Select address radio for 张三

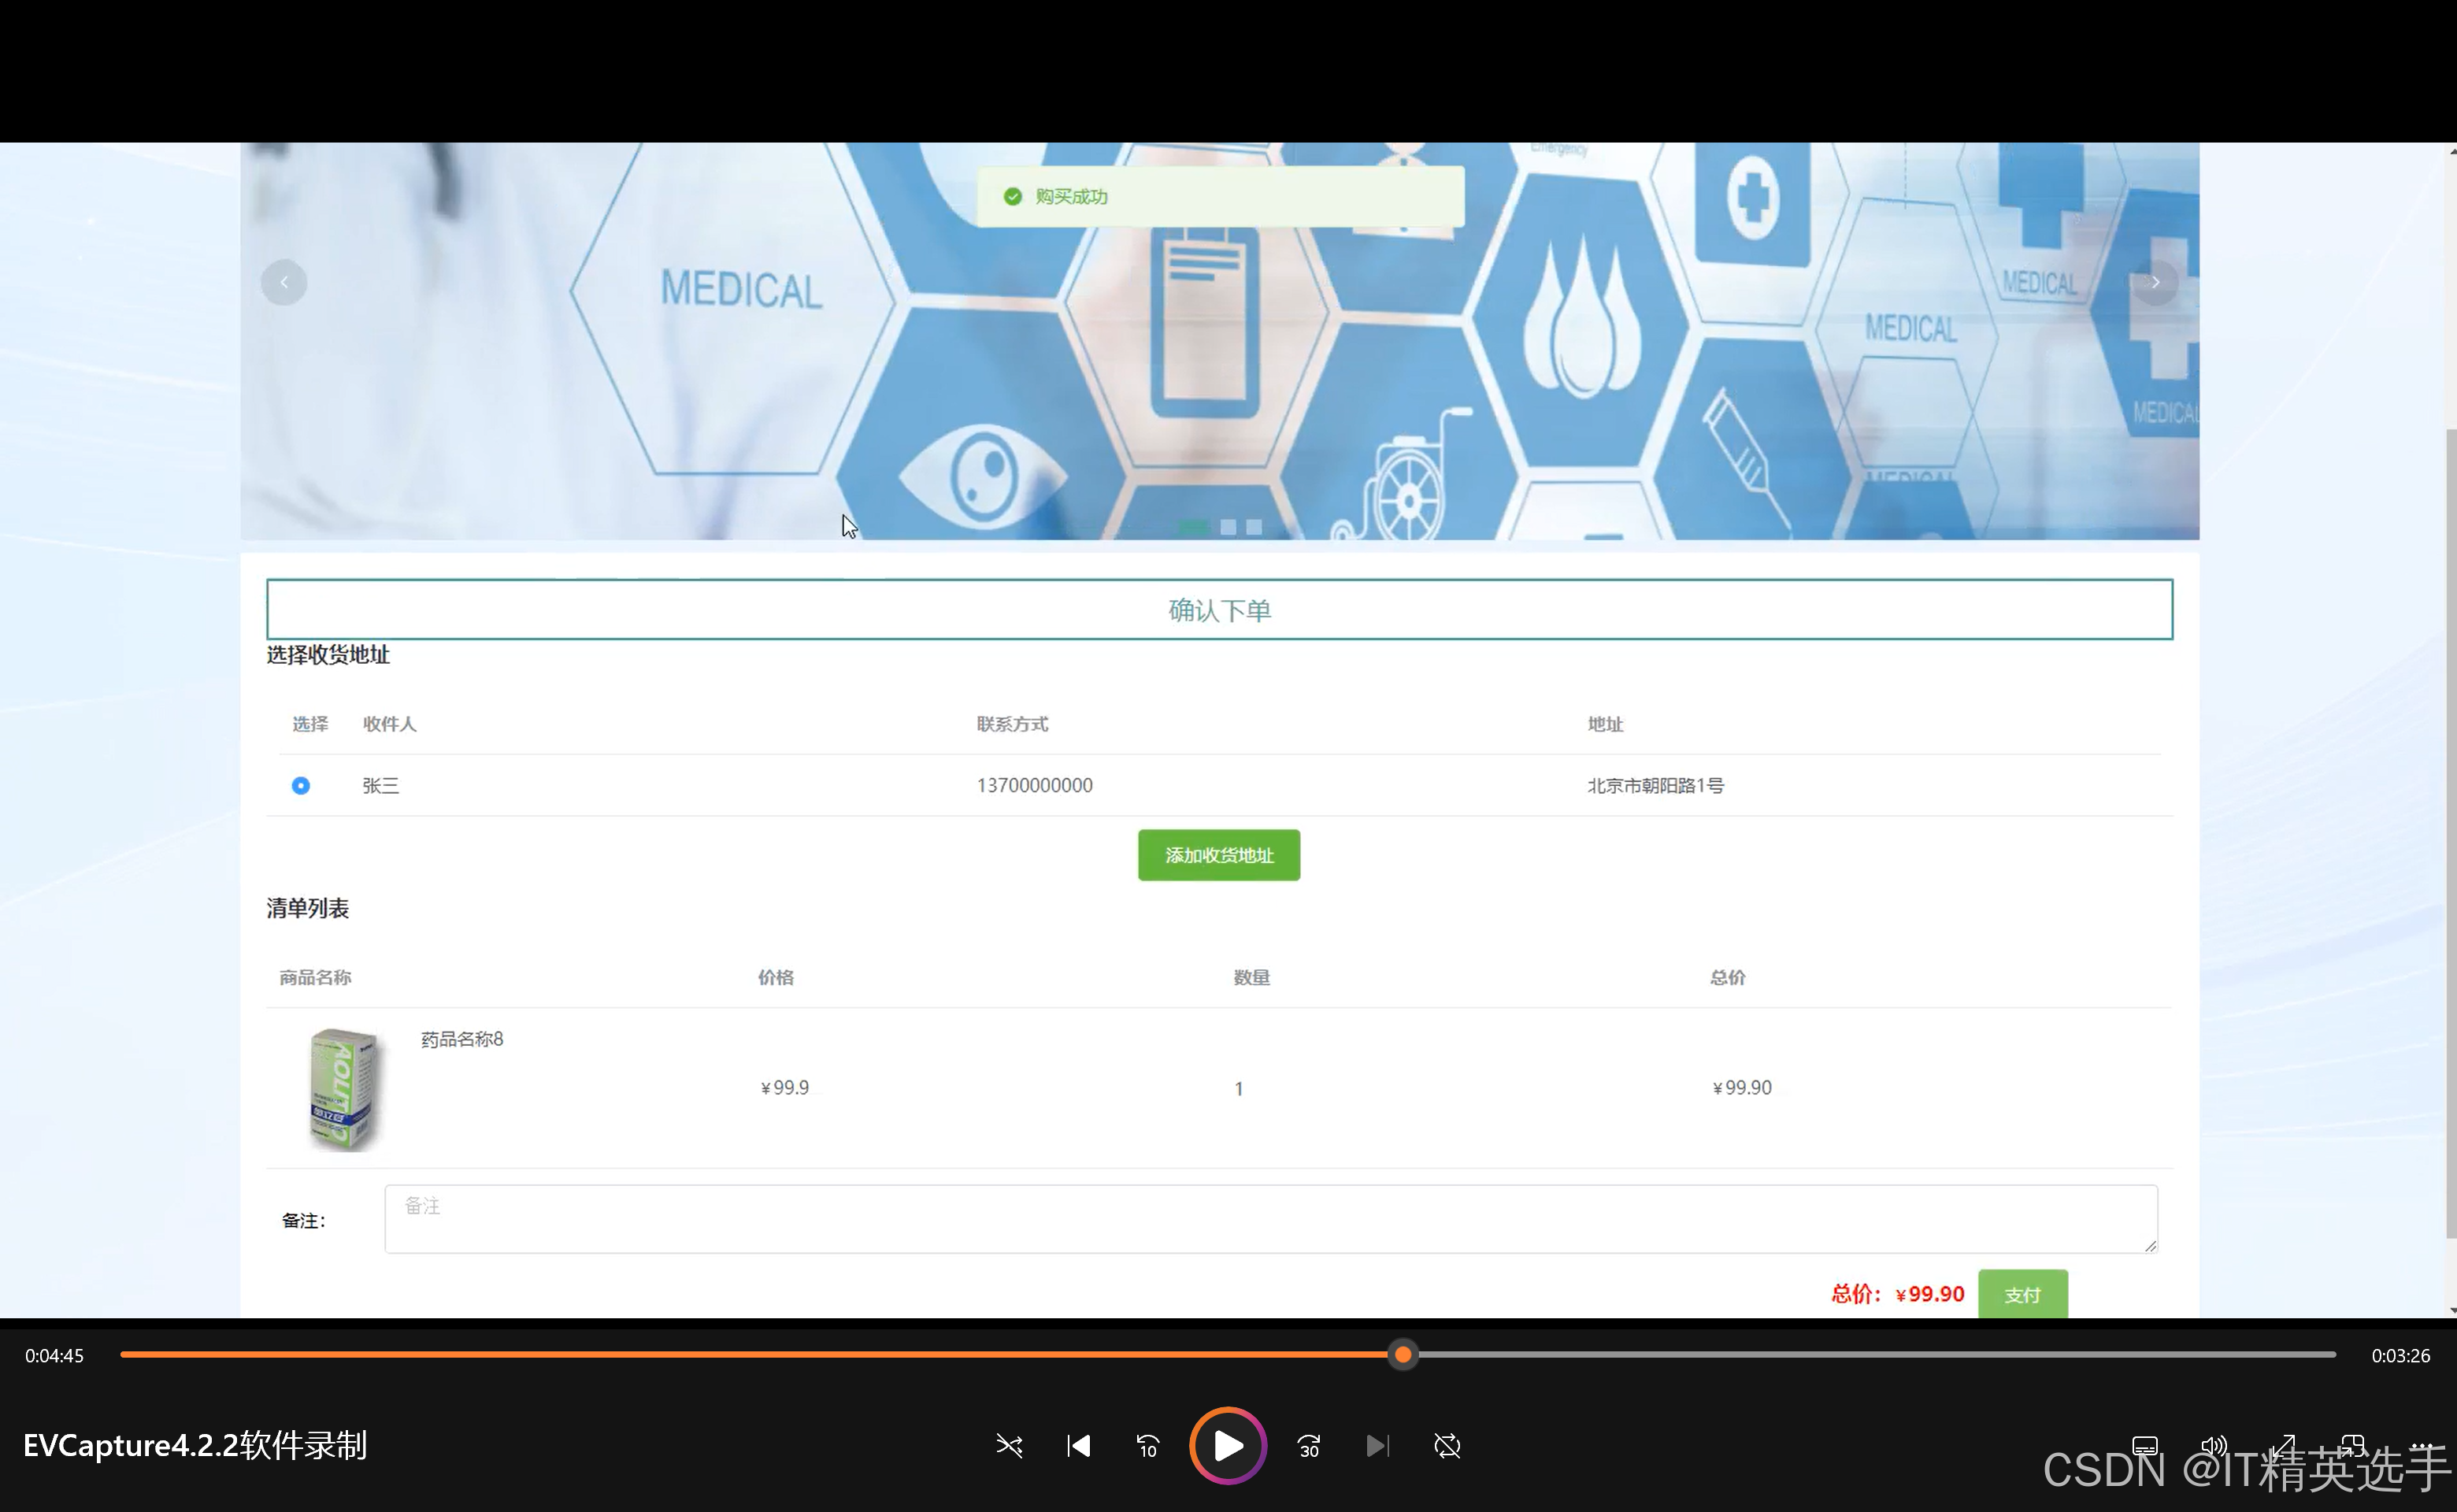tap(300, 786)
